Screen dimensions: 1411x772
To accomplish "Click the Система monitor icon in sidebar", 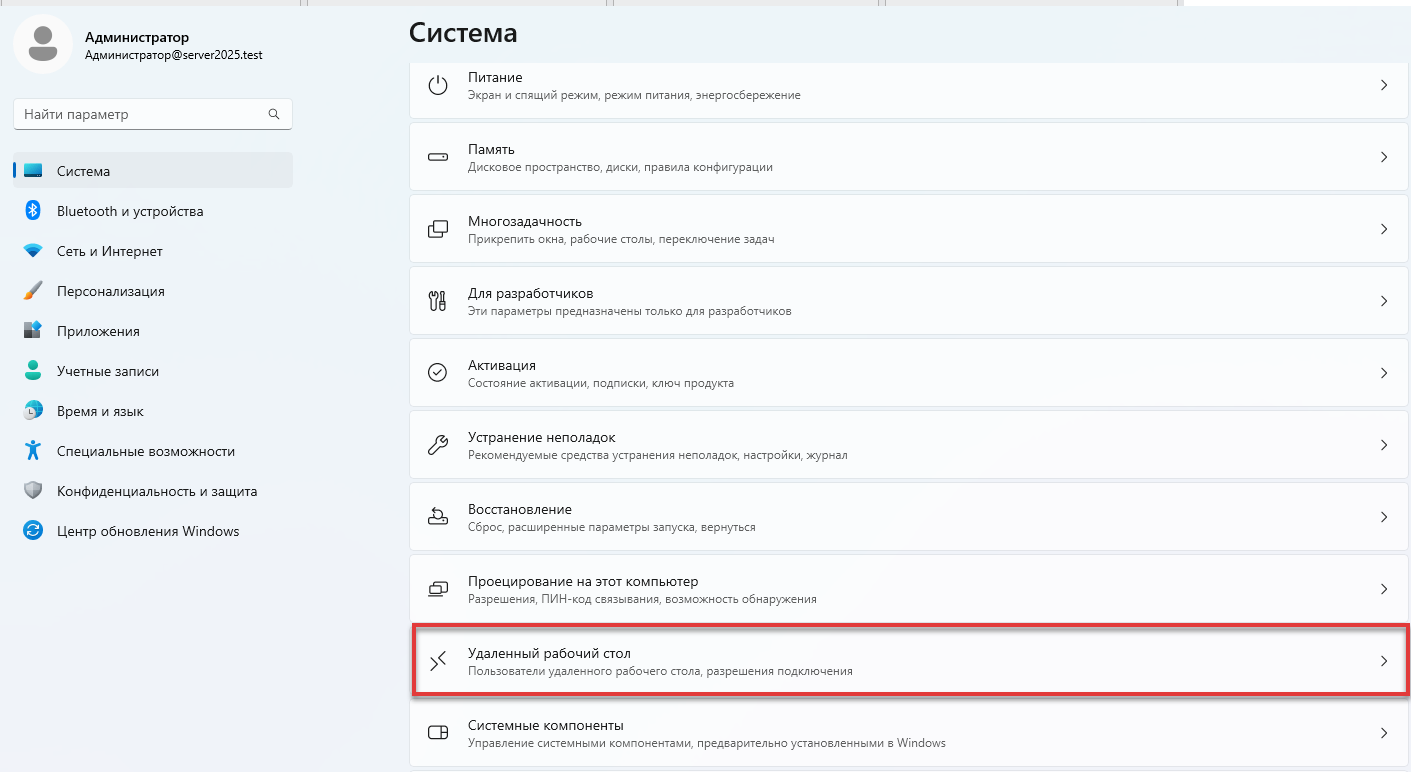I will pos(33,171).
